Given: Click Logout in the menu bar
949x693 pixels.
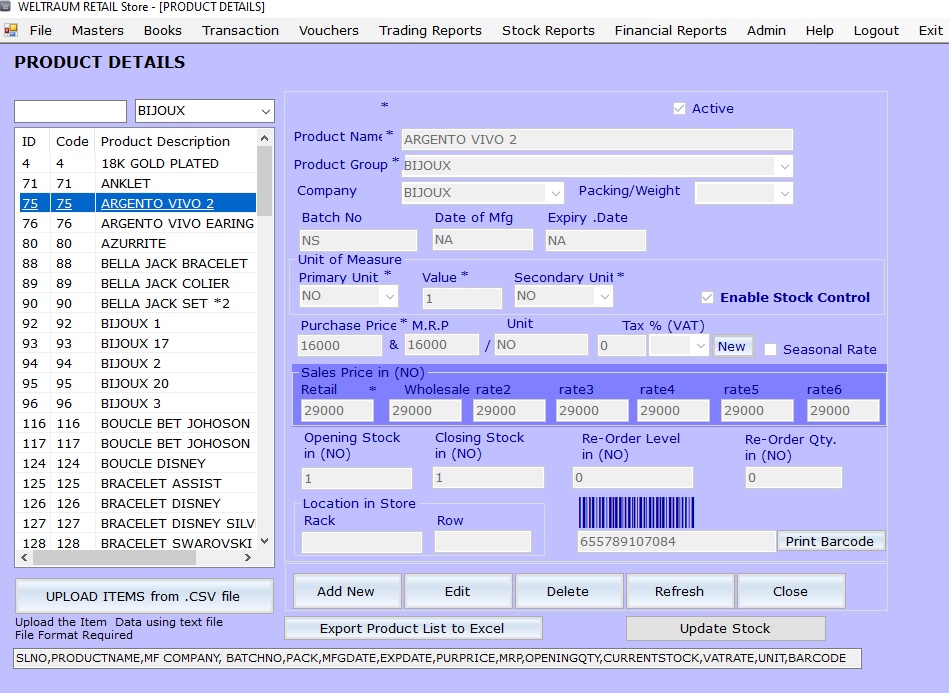Looking at the screenshot, I should coord(876,30).
